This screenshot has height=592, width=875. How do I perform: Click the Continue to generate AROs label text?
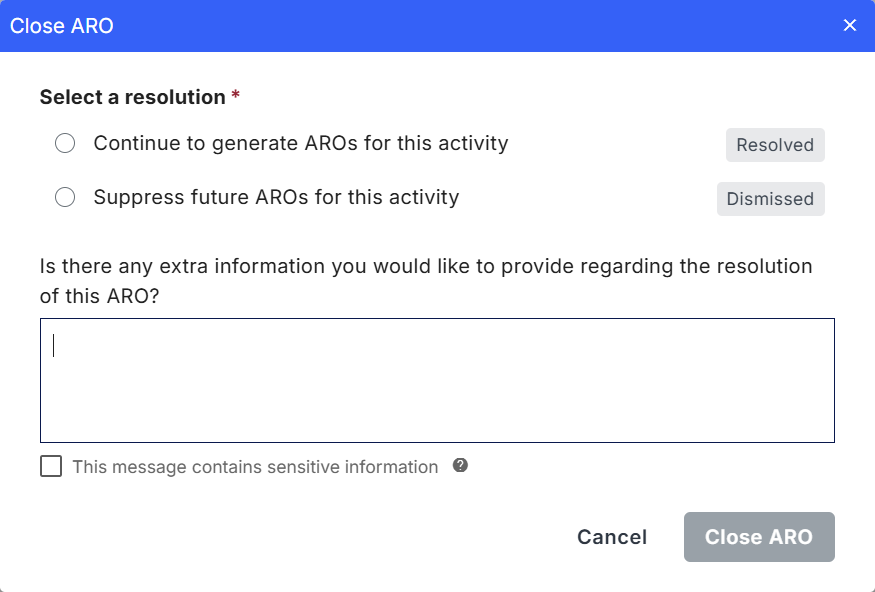tap(301, 144)
